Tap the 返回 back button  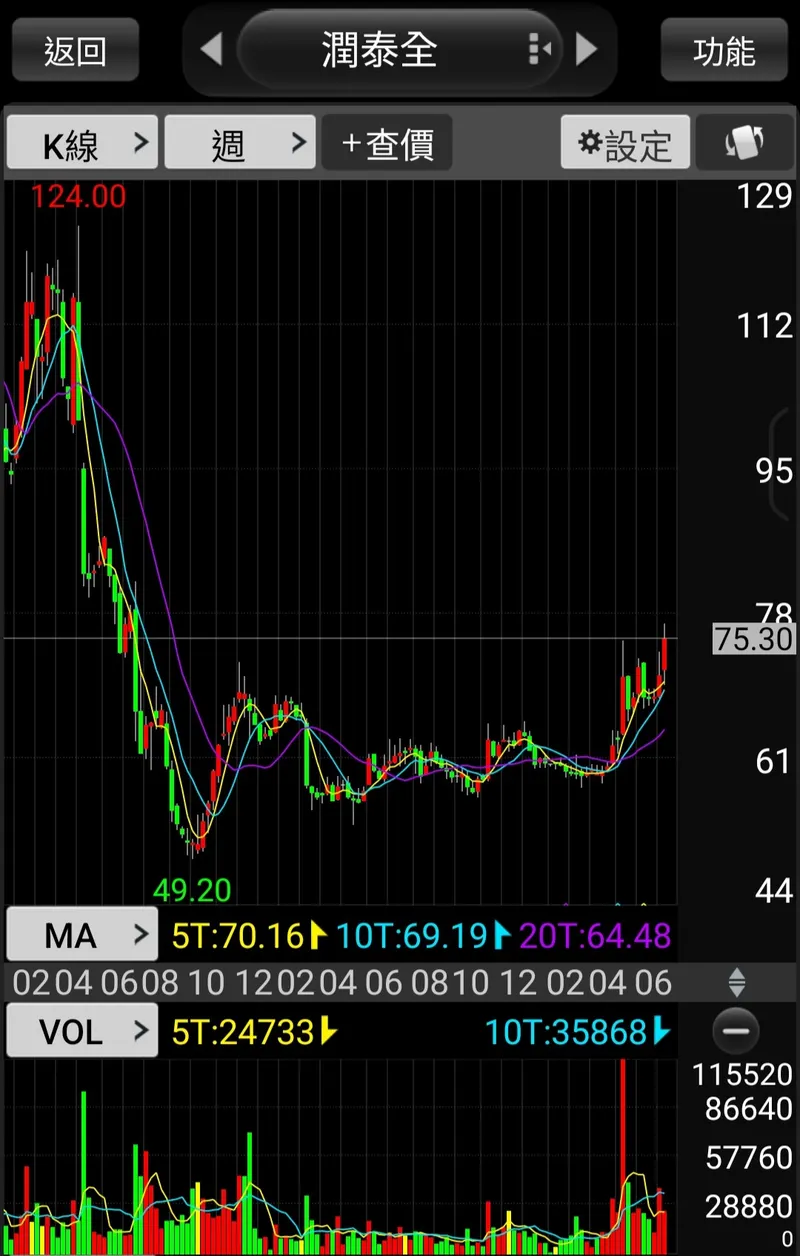click(x=75, y=50)
